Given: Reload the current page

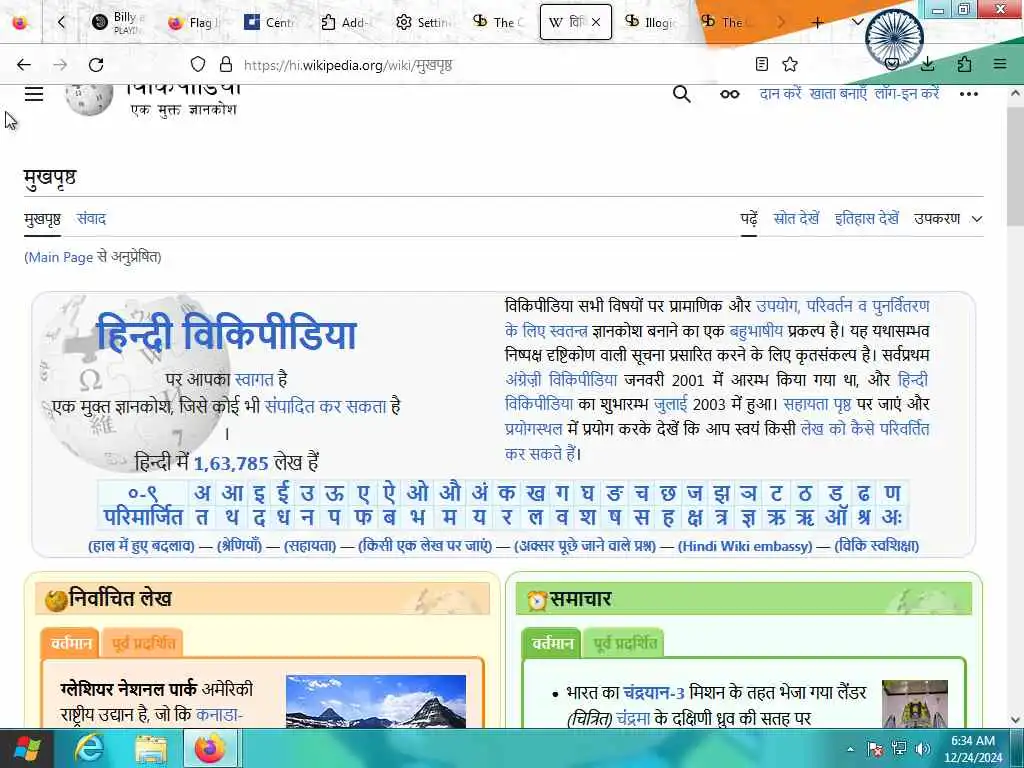Looking at the screenshot, I should click(x=96, y=65).
